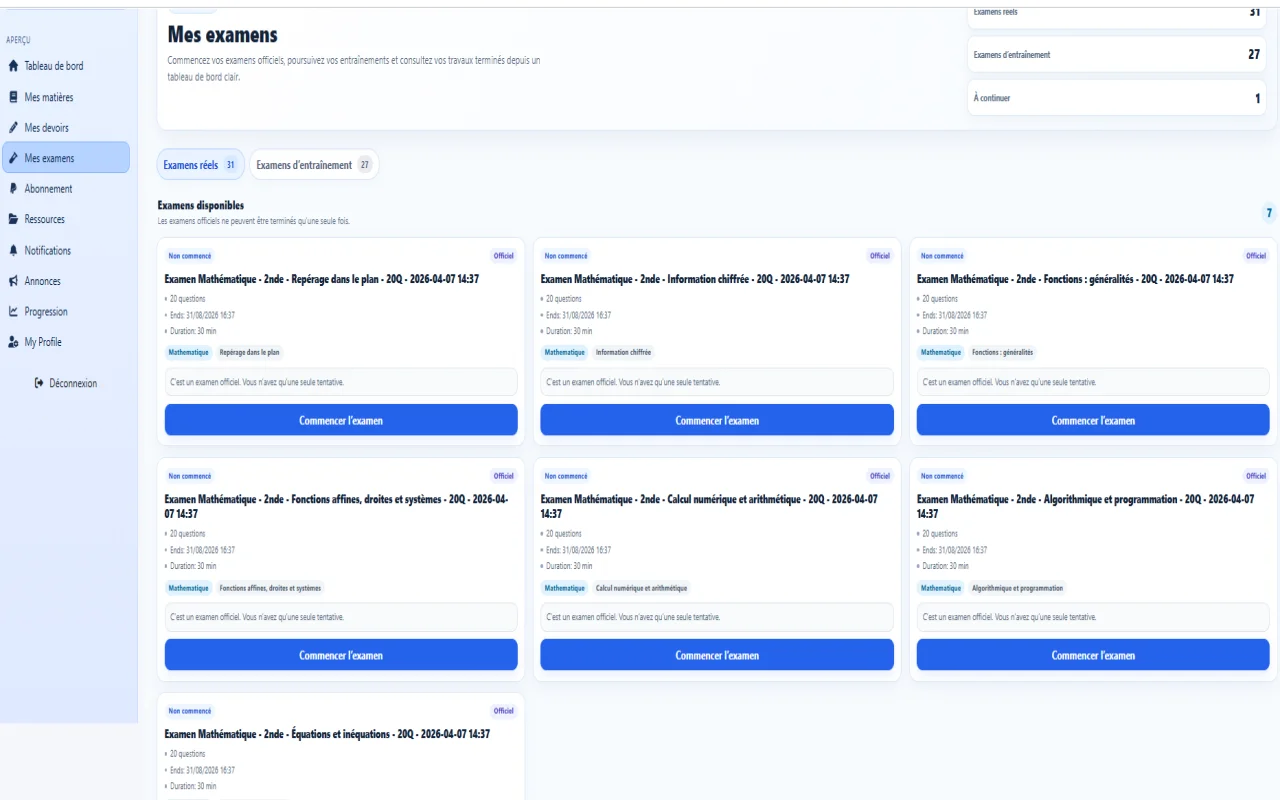Click the Mes matières book icon
The image size is (1280, 800).
(13, 97)
